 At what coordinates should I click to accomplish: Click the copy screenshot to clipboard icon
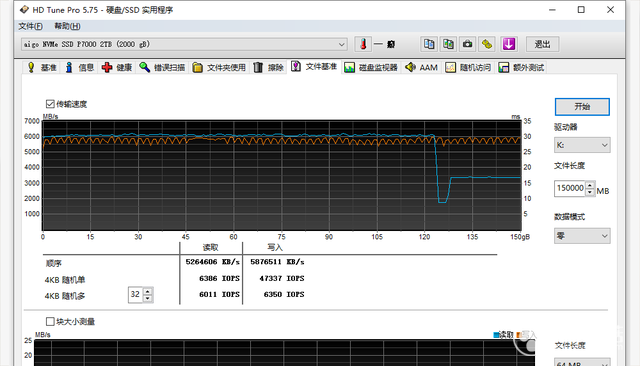click(x=448, y=44)
